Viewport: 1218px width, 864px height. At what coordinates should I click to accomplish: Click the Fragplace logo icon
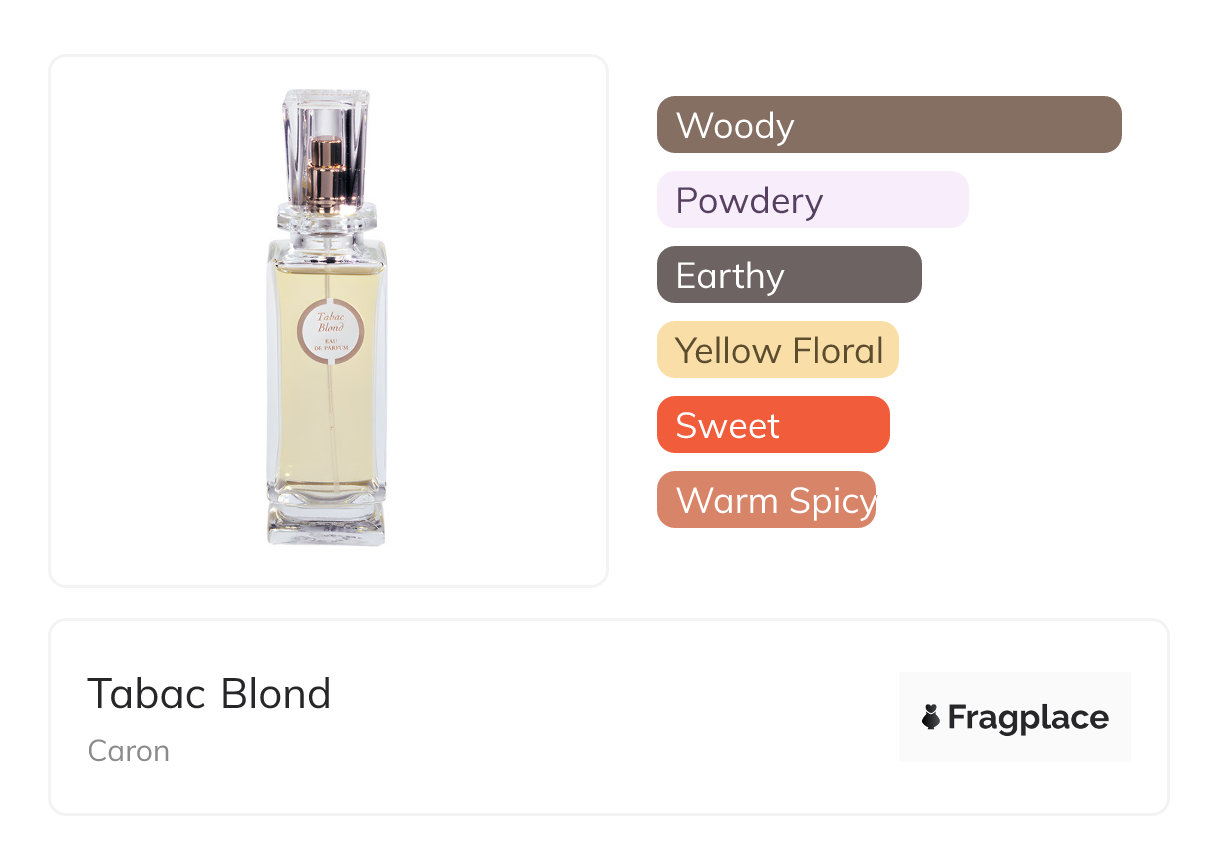(931, 717)
